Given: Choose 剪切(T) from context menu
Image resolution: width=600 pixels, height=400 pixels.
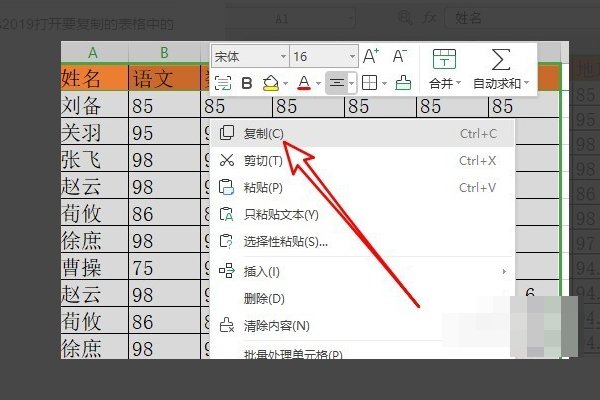Looking at the screenshot, I should [x=363, y=161].
